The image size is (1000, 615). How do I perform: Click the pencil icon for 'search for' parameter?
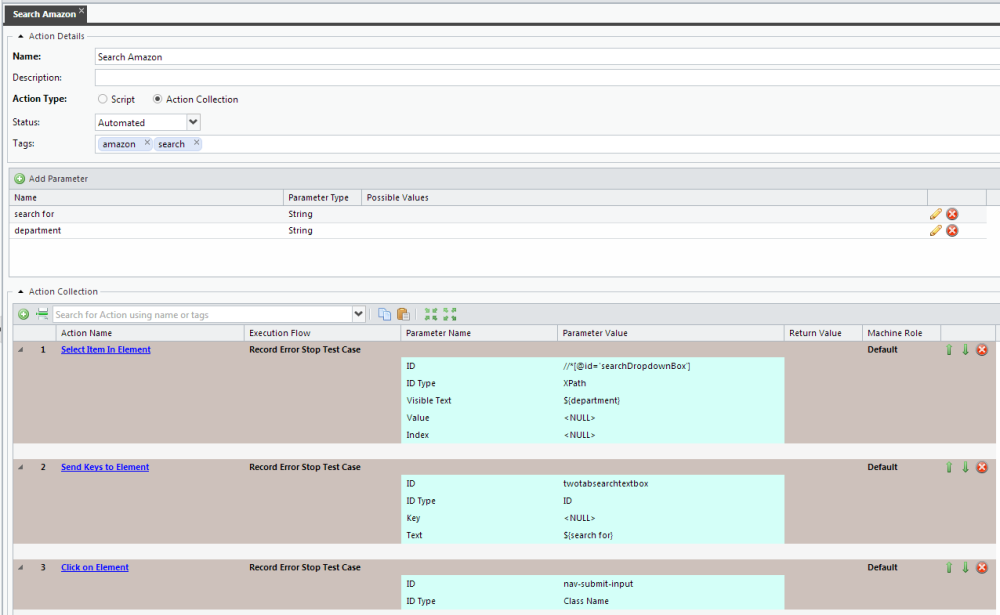point(936,214)
